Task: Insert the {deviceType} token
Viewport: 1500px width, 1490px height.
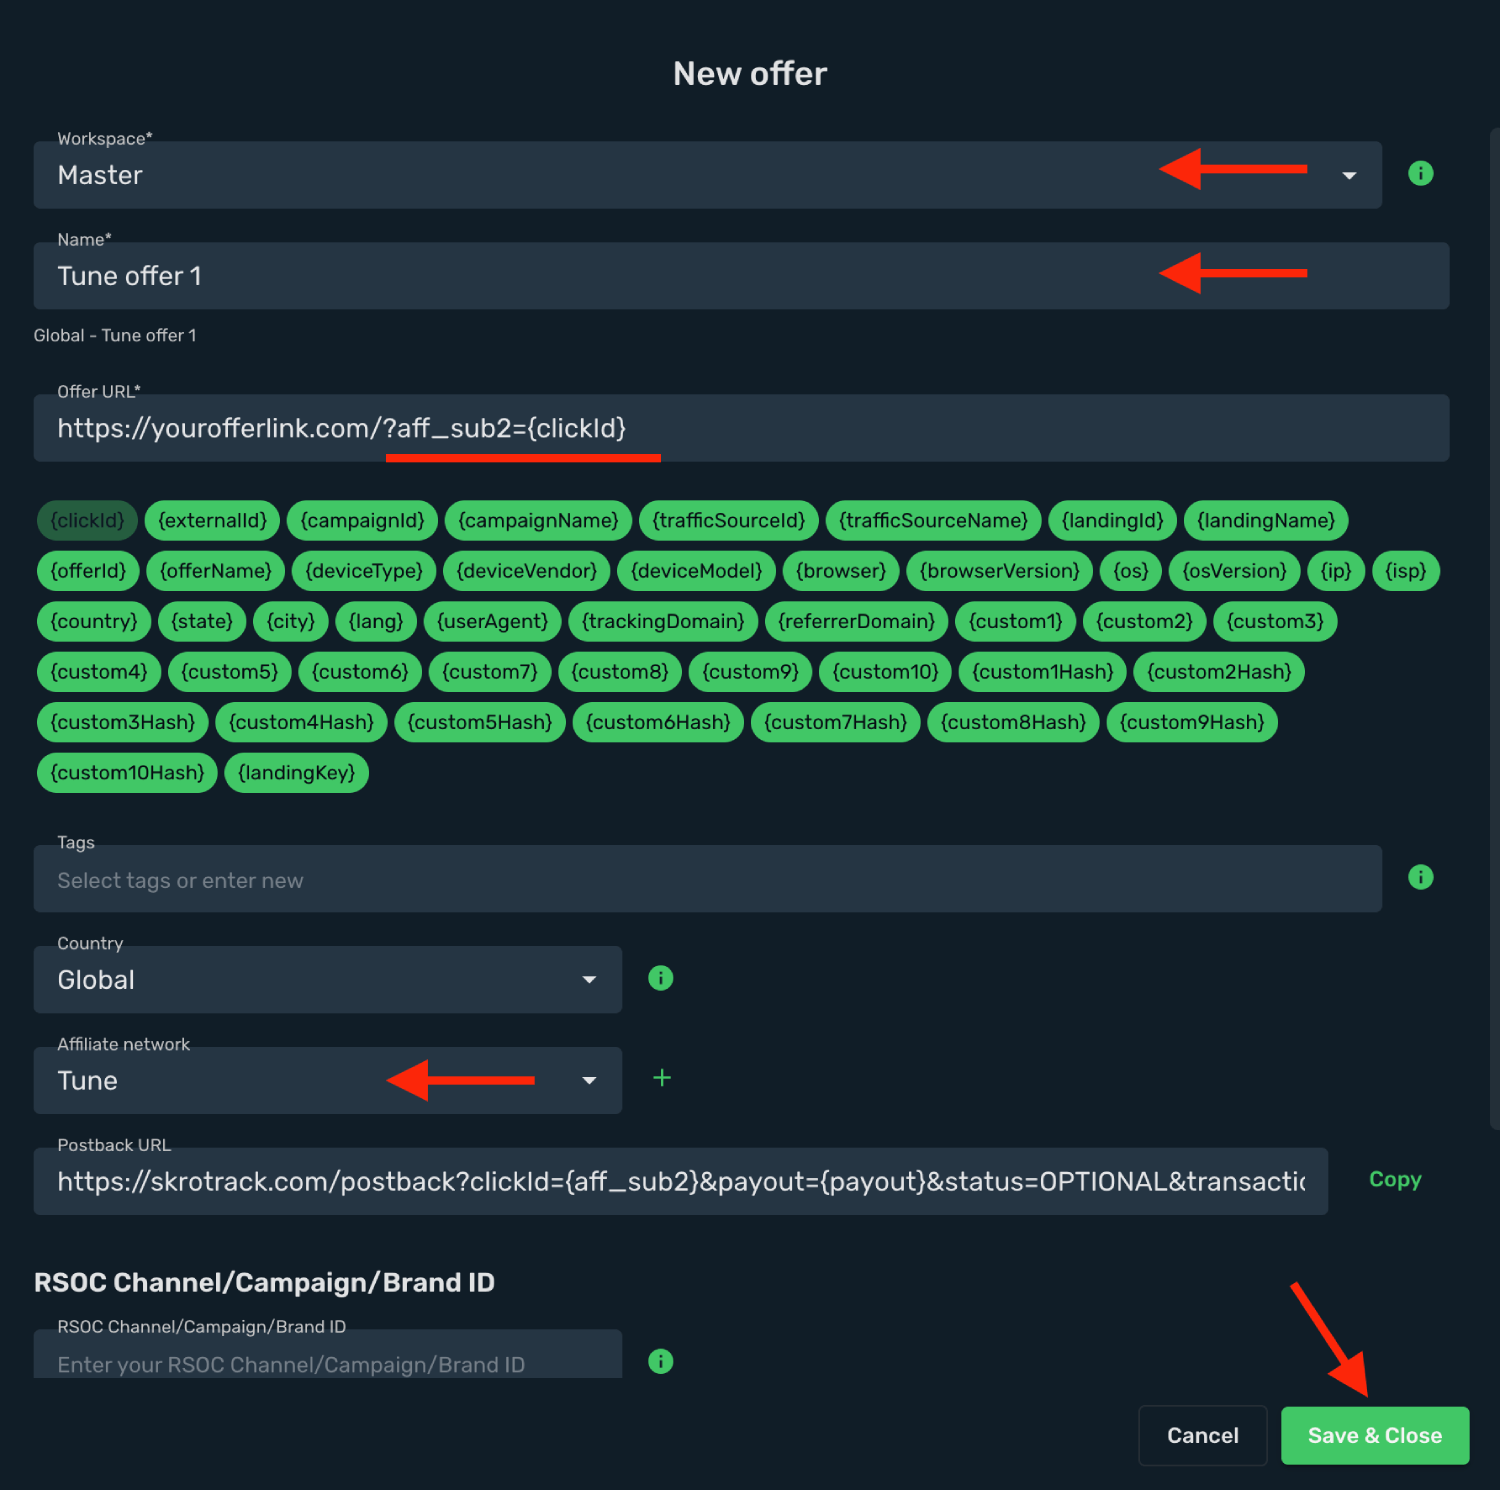Action: (364, 571)
